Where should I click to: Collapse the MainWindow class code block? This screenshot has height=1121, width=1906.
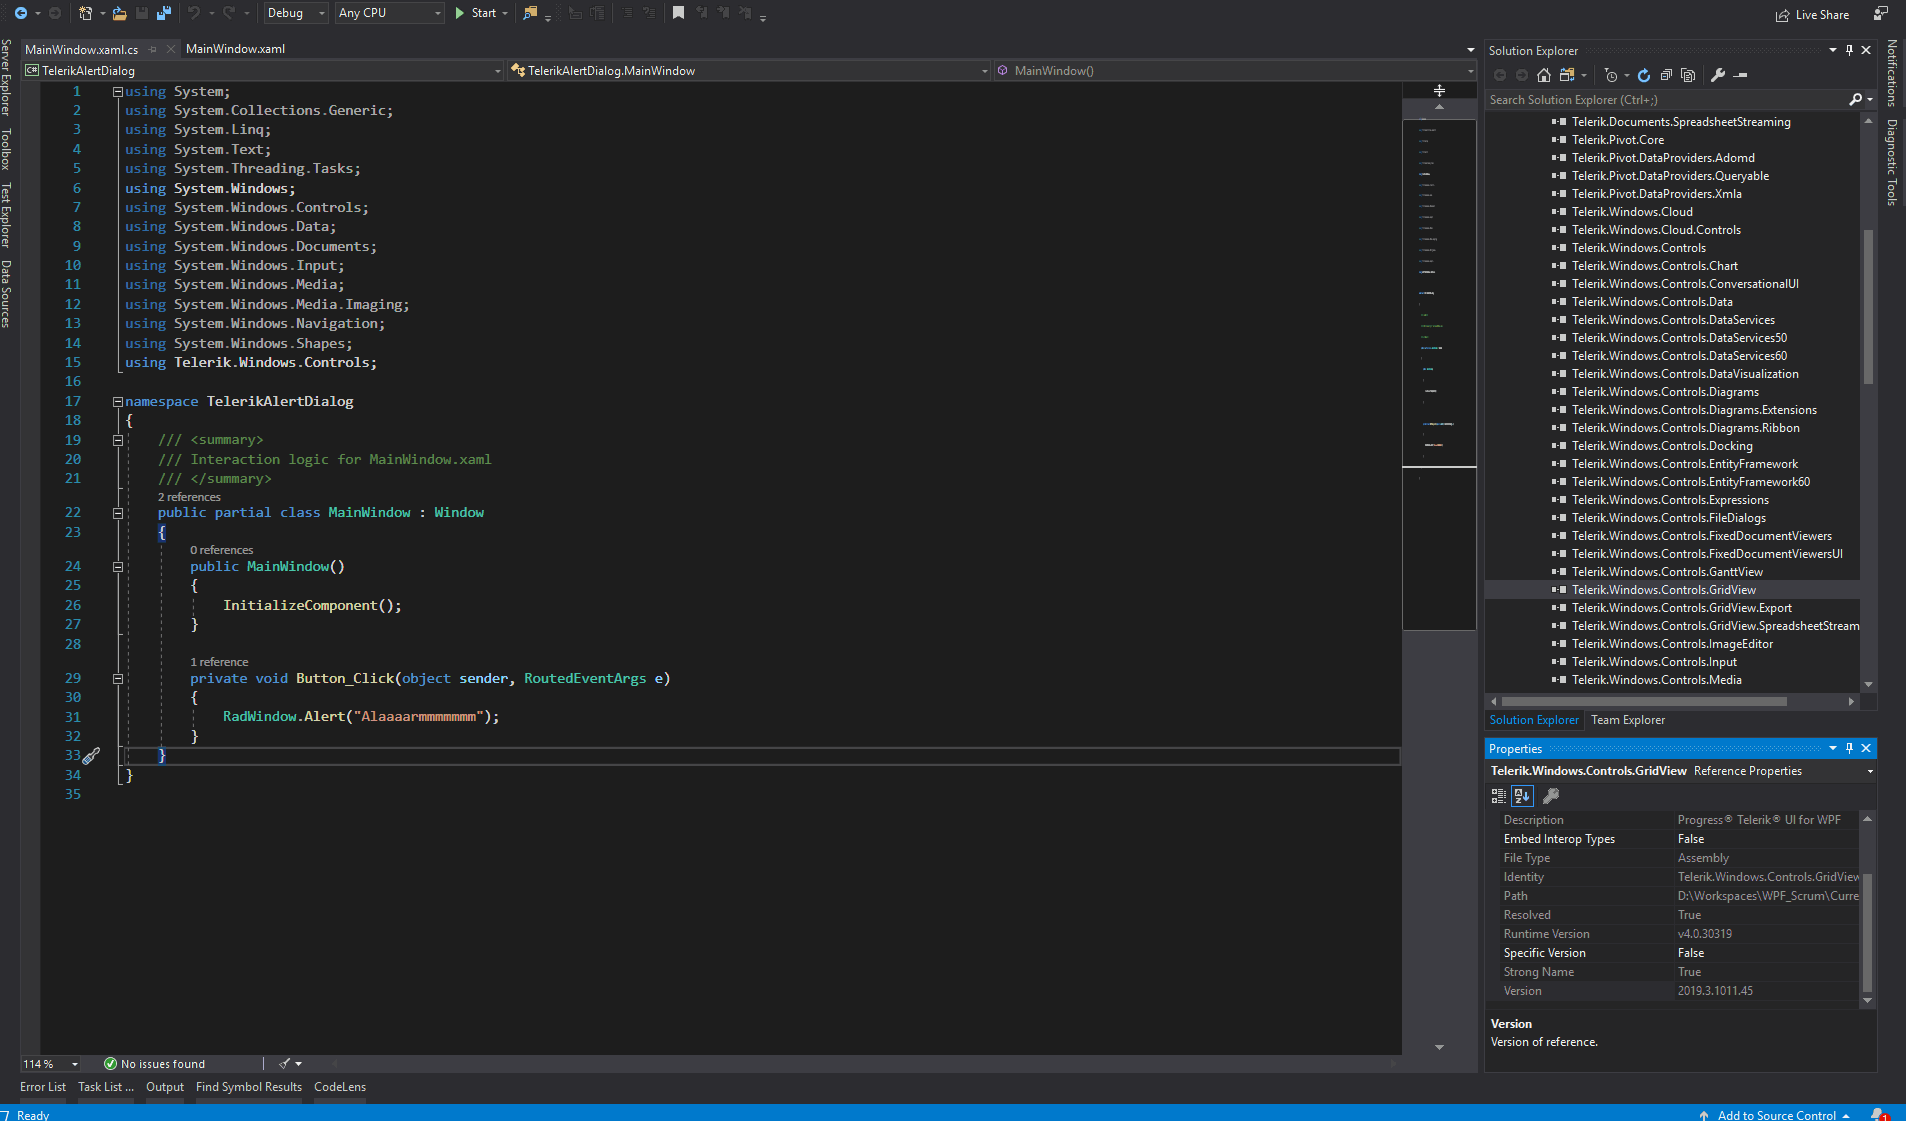[118, 513]
